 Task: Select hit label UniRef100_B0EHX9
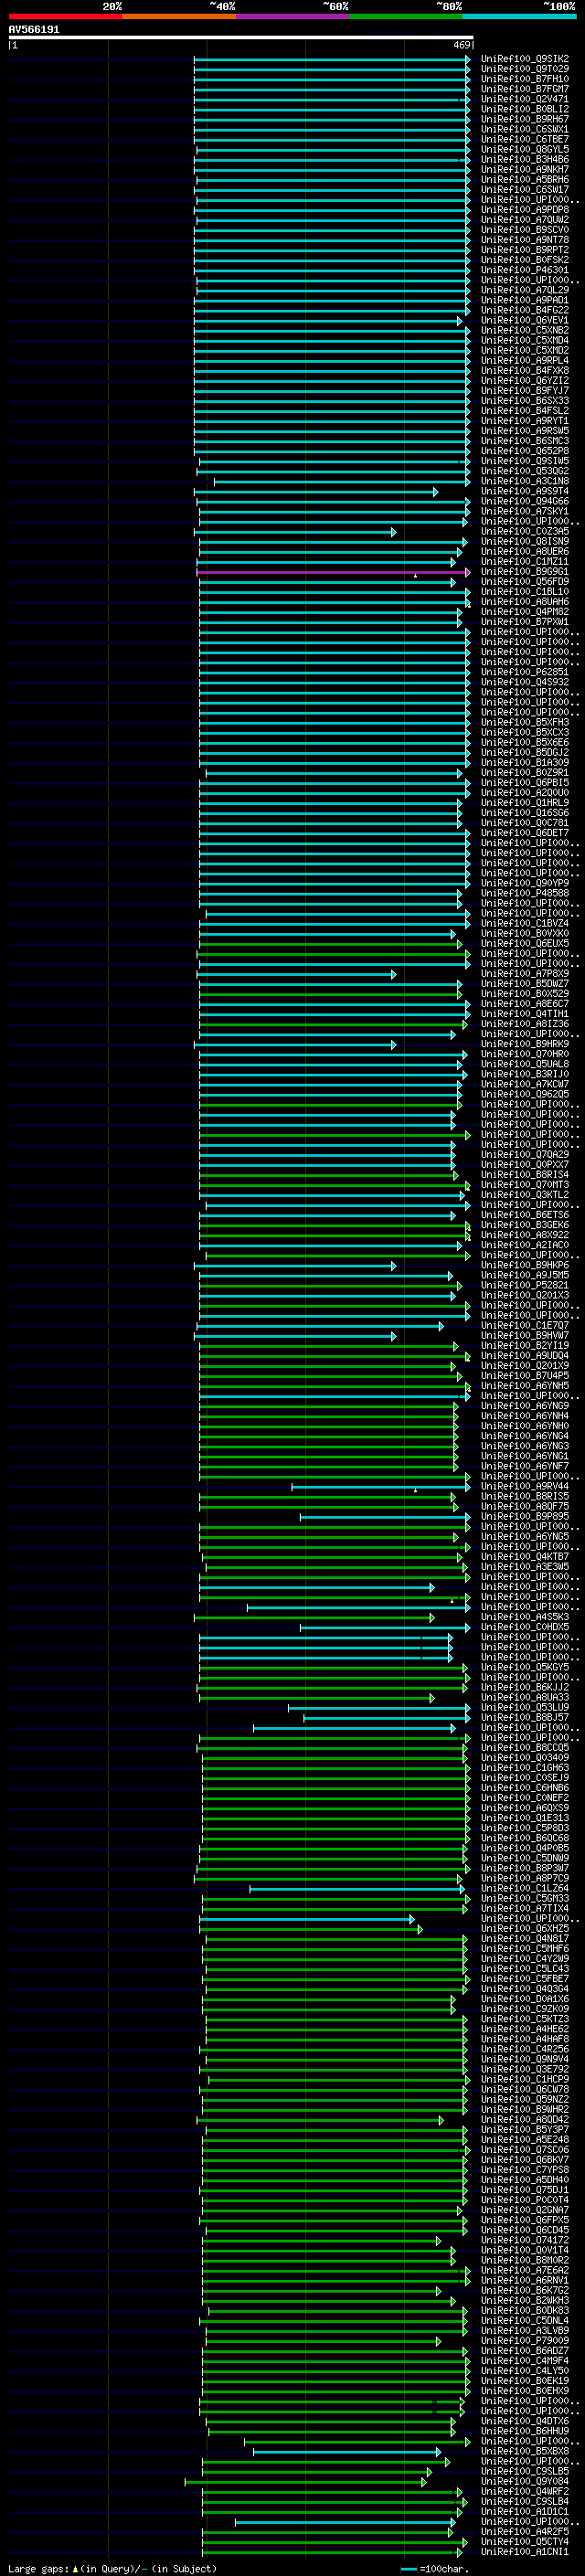pyautogui.click(x=525, y=2391)
